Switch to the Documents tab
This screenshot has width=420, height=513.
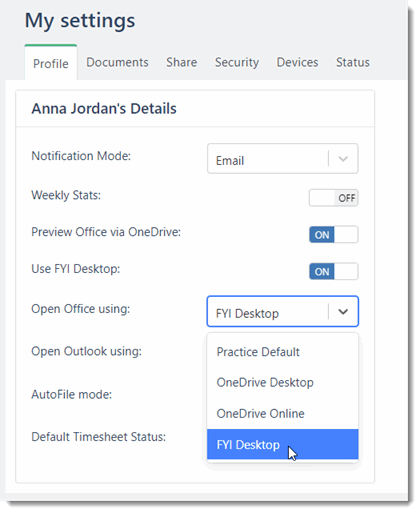coord(117,62)
